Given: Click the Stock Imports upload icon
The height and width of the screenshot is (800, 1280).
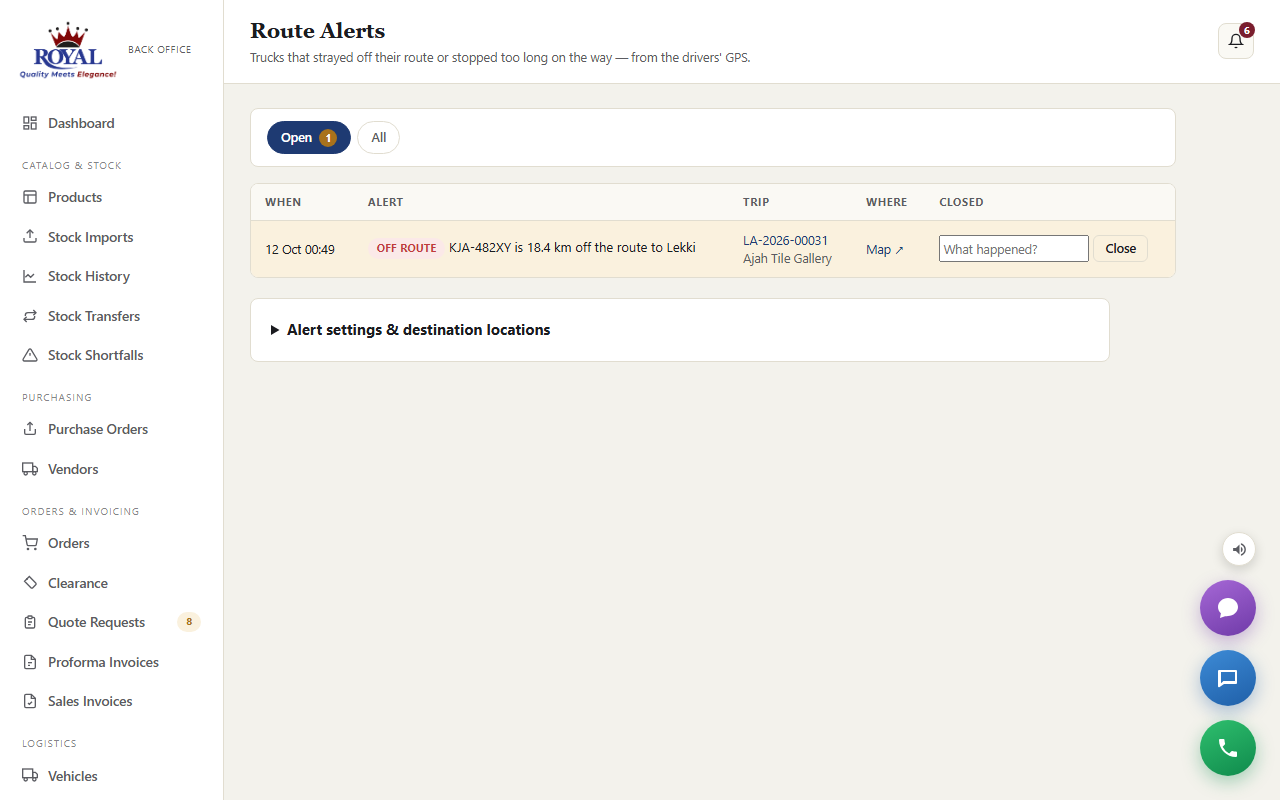Looking at the screenshot, I should coord(30,237).
